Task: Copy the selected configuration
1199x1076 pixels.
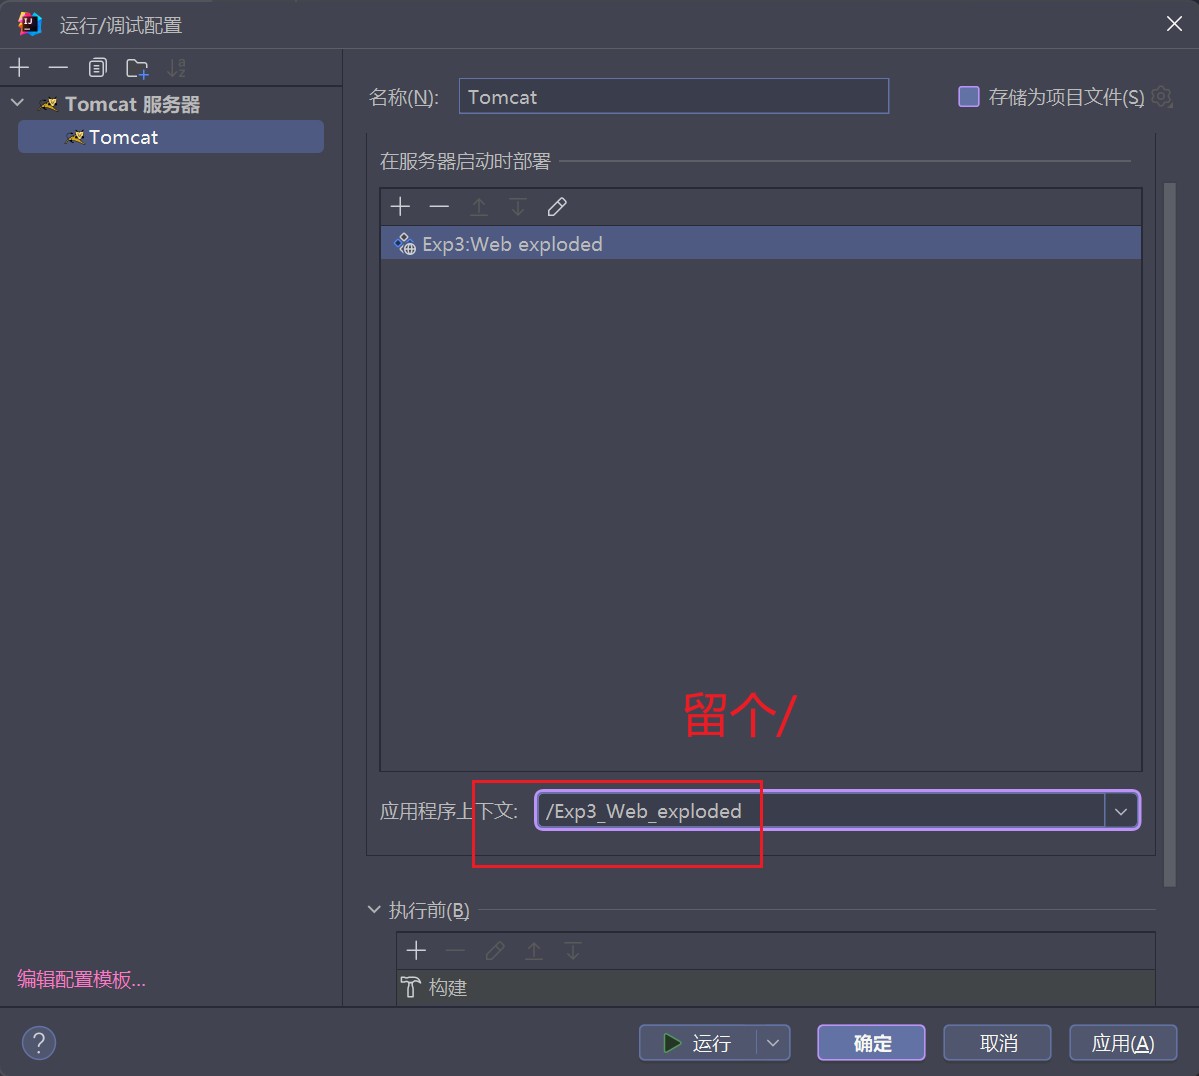Action: 97,68
